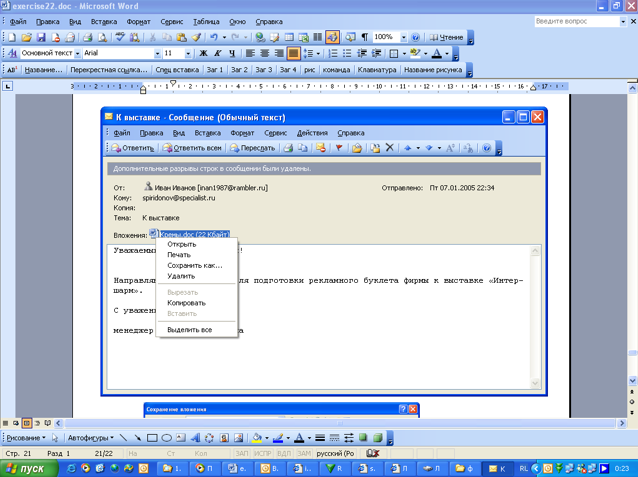Click the Print icon in message window toolbar
Screen dimensions: 638x477
(288, 148)
